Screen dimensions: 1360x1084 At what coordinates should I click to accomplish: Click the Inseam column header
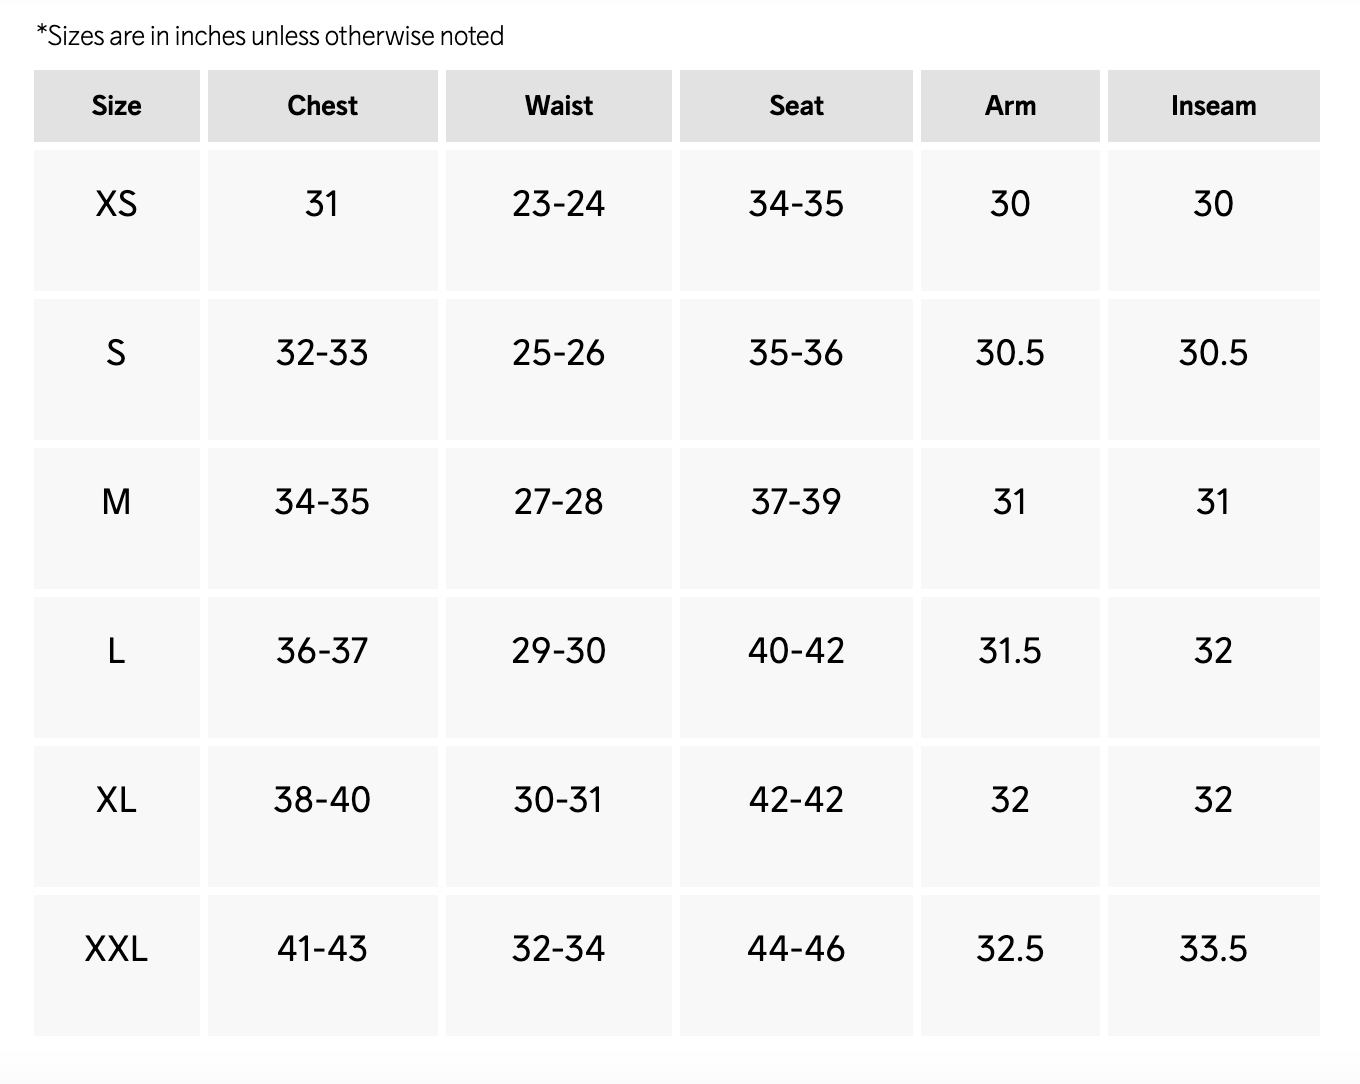click(1213, 105)
